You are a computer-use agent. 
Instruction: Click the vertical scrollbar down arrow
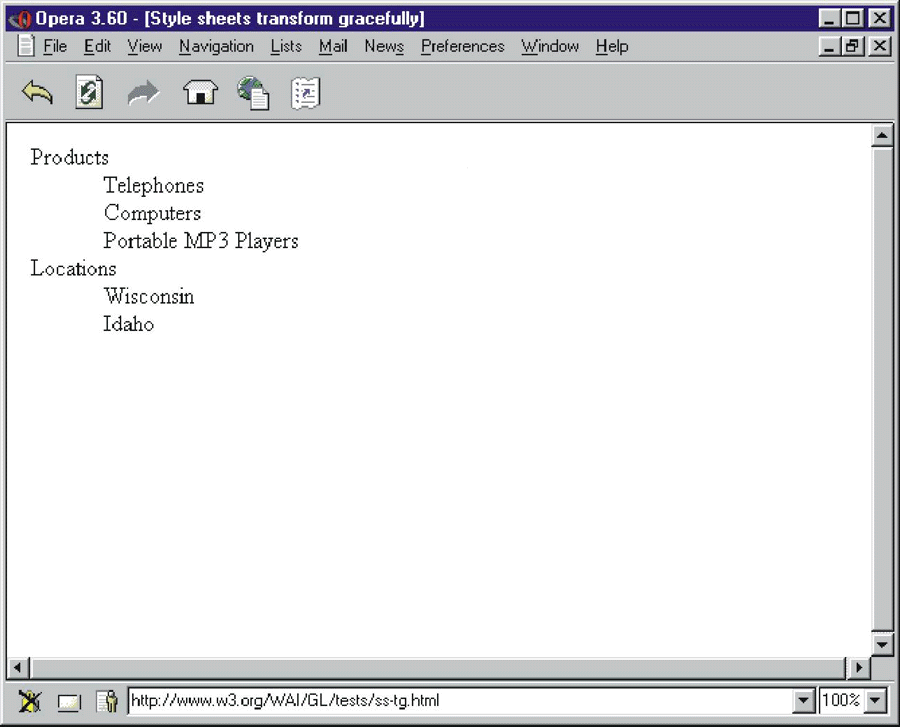click(883, 646)
